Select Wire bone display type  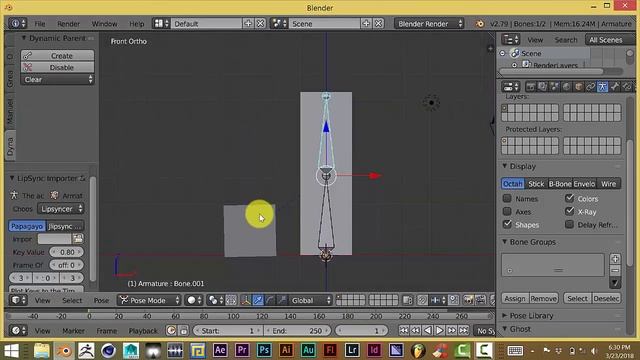[609, 184]
